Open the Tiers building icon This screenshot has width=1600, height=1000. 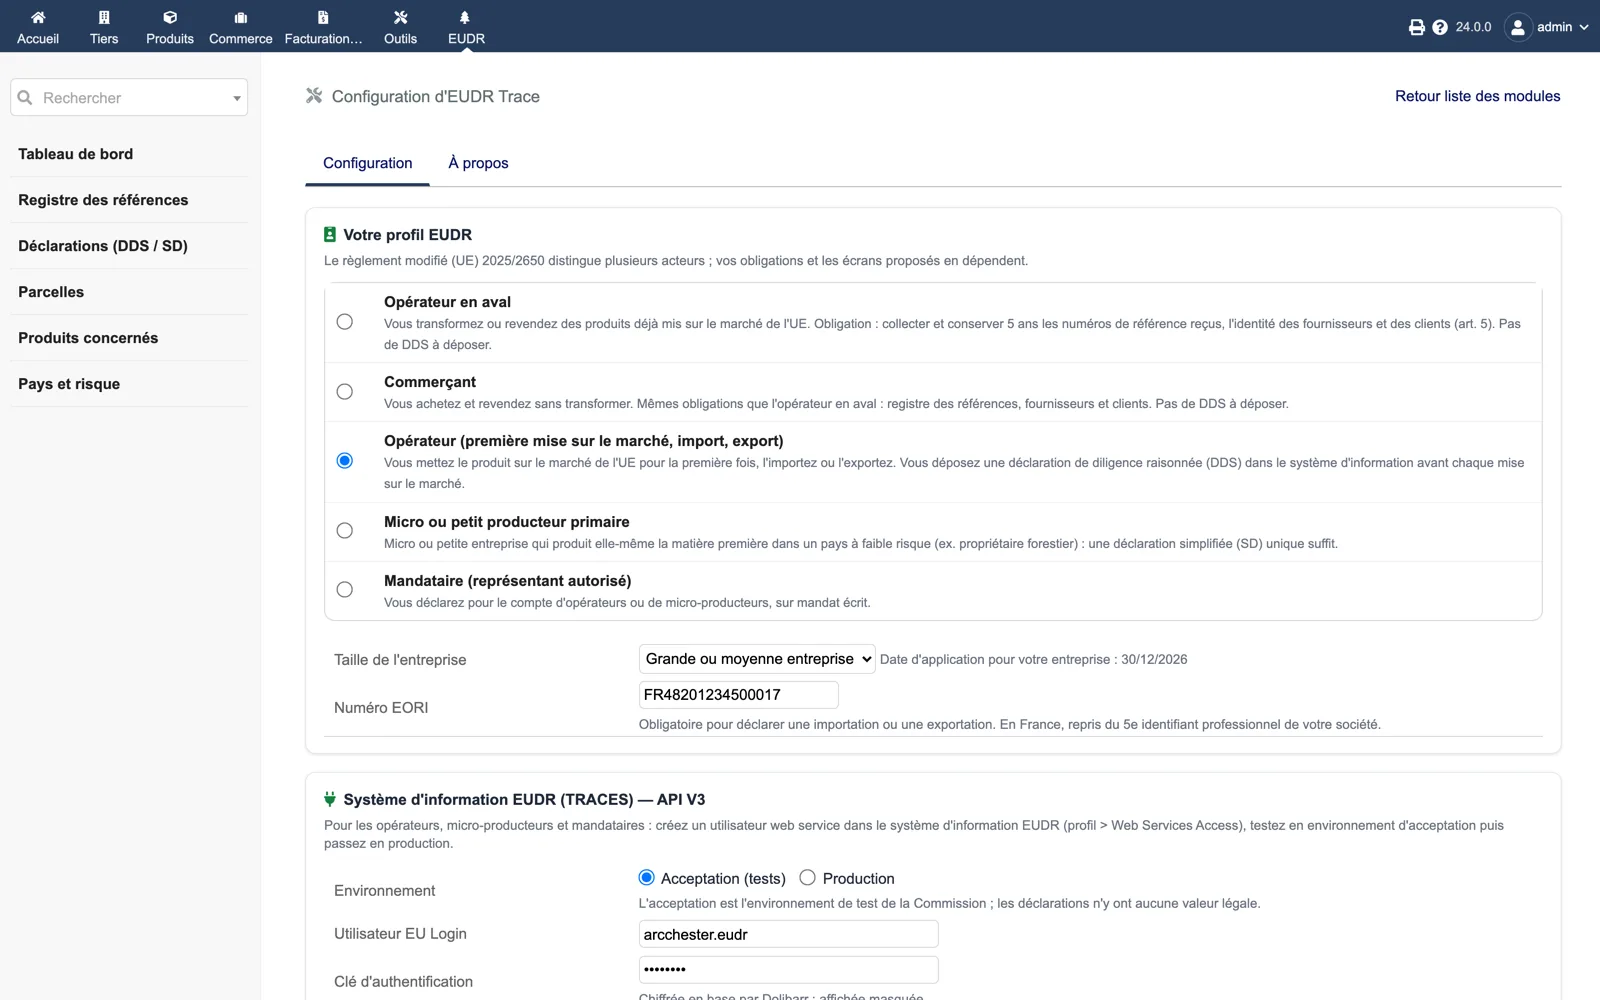(x=104, y=17)
